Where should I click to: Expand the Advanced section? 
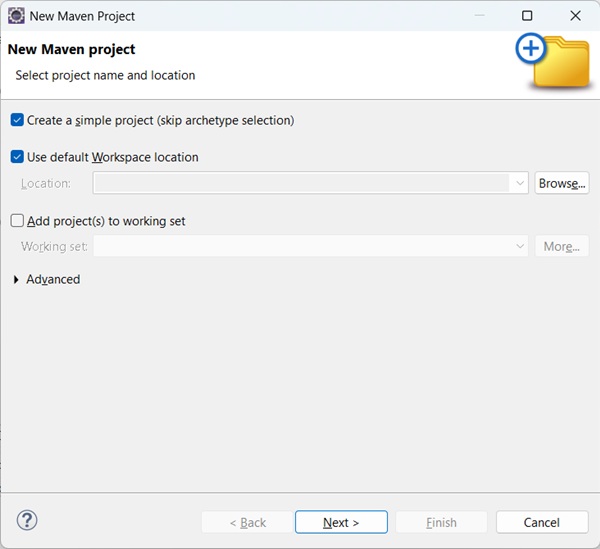point(17,280)
